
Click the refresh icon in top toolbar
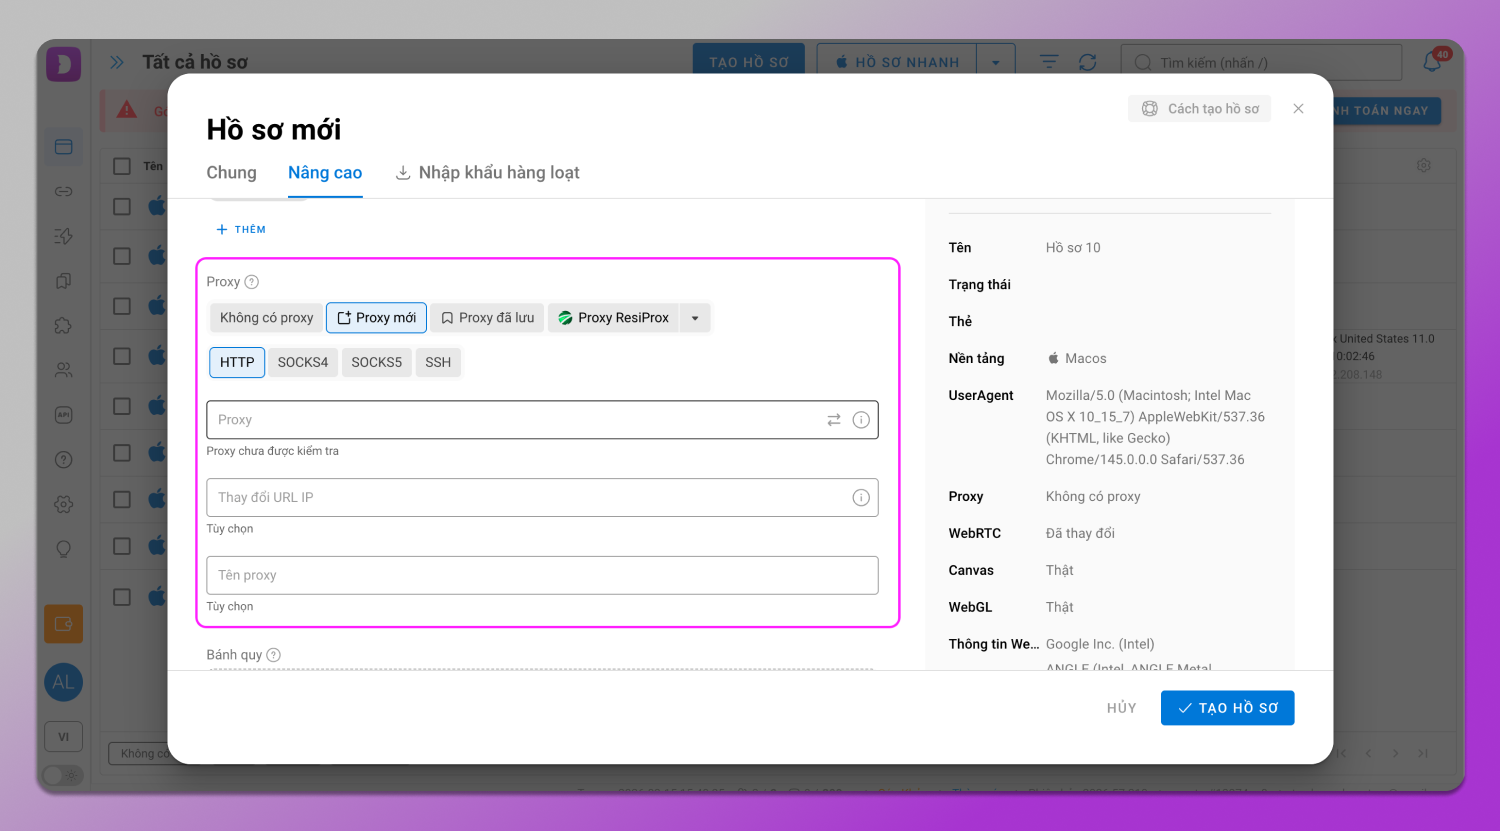pyautogui.click(x=1088, y=62)
